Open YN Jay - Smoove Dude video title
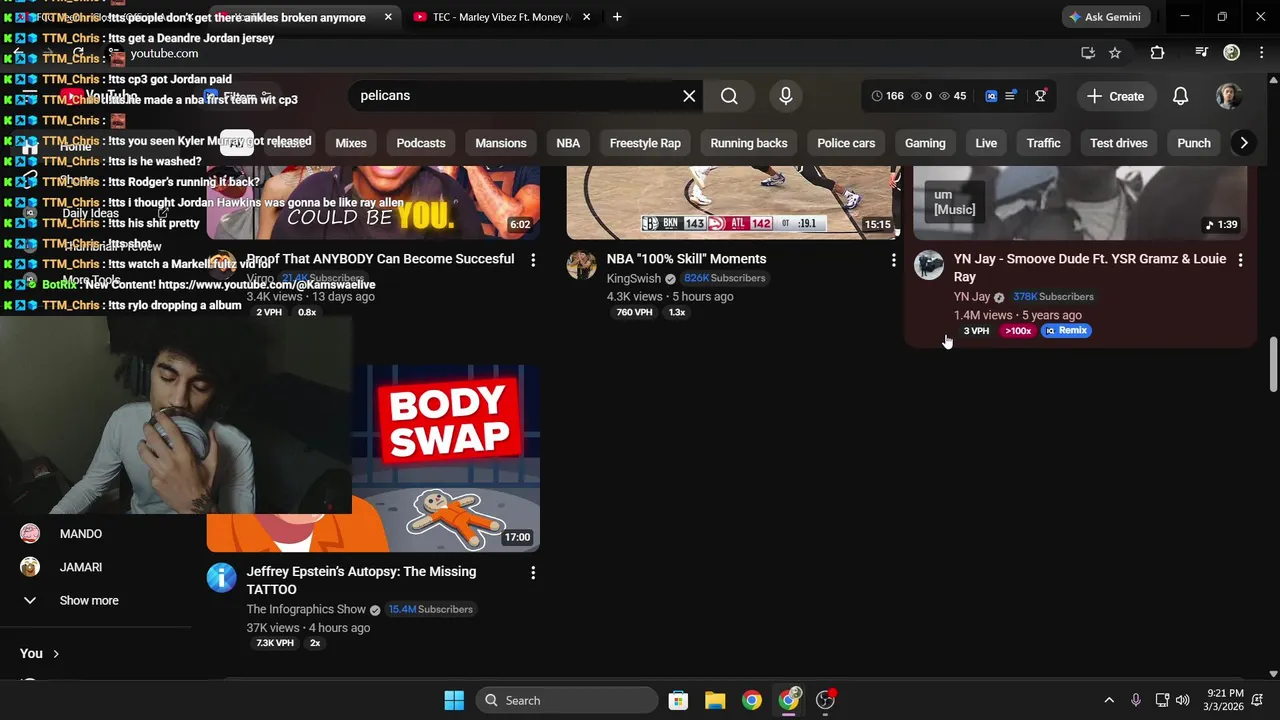The height and width of the screenshot is (720, 1280). [x=1090, y=268]
